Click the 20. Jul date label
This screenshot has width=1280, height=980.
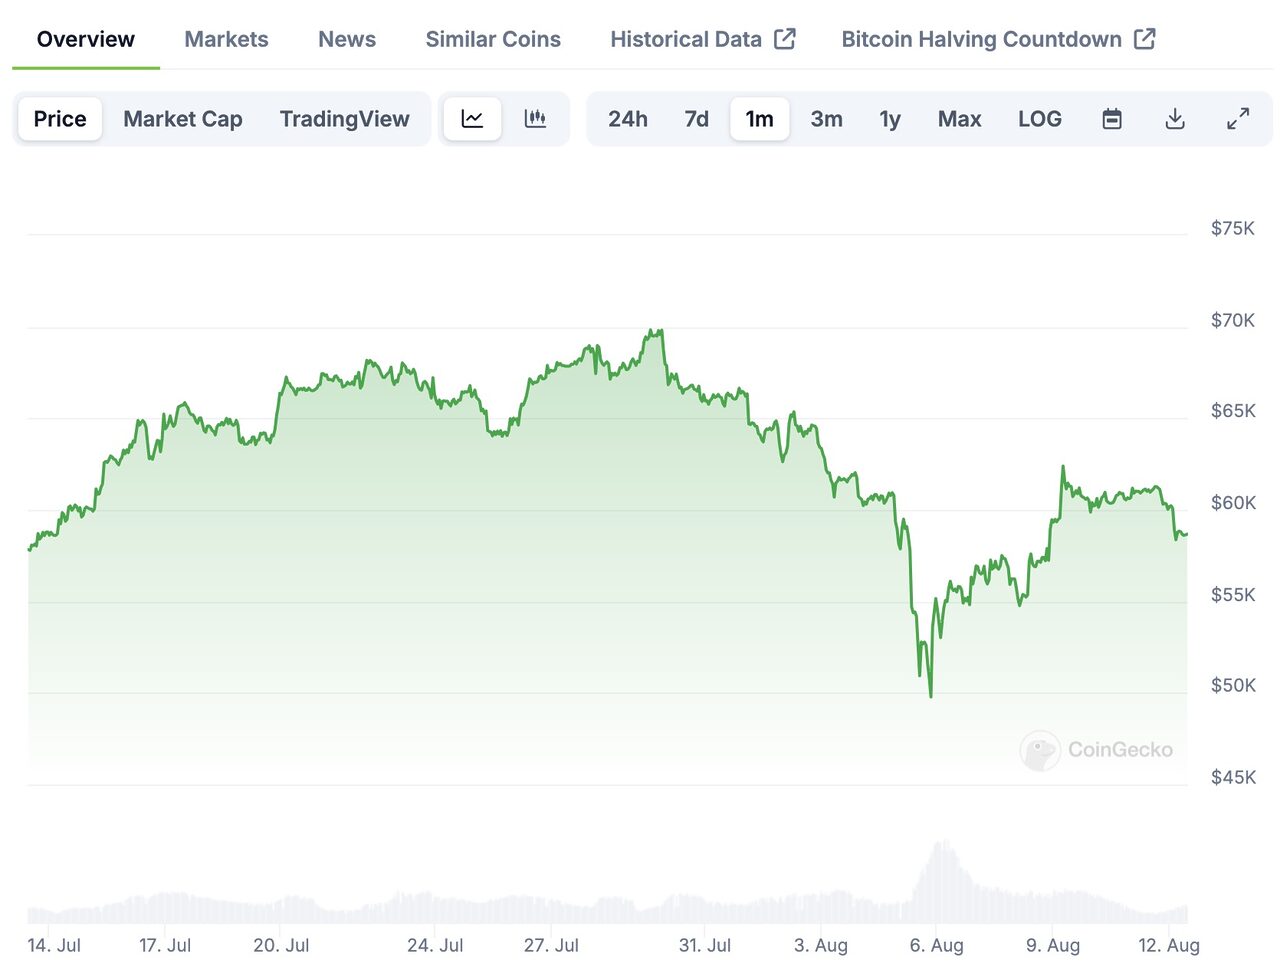281,945
